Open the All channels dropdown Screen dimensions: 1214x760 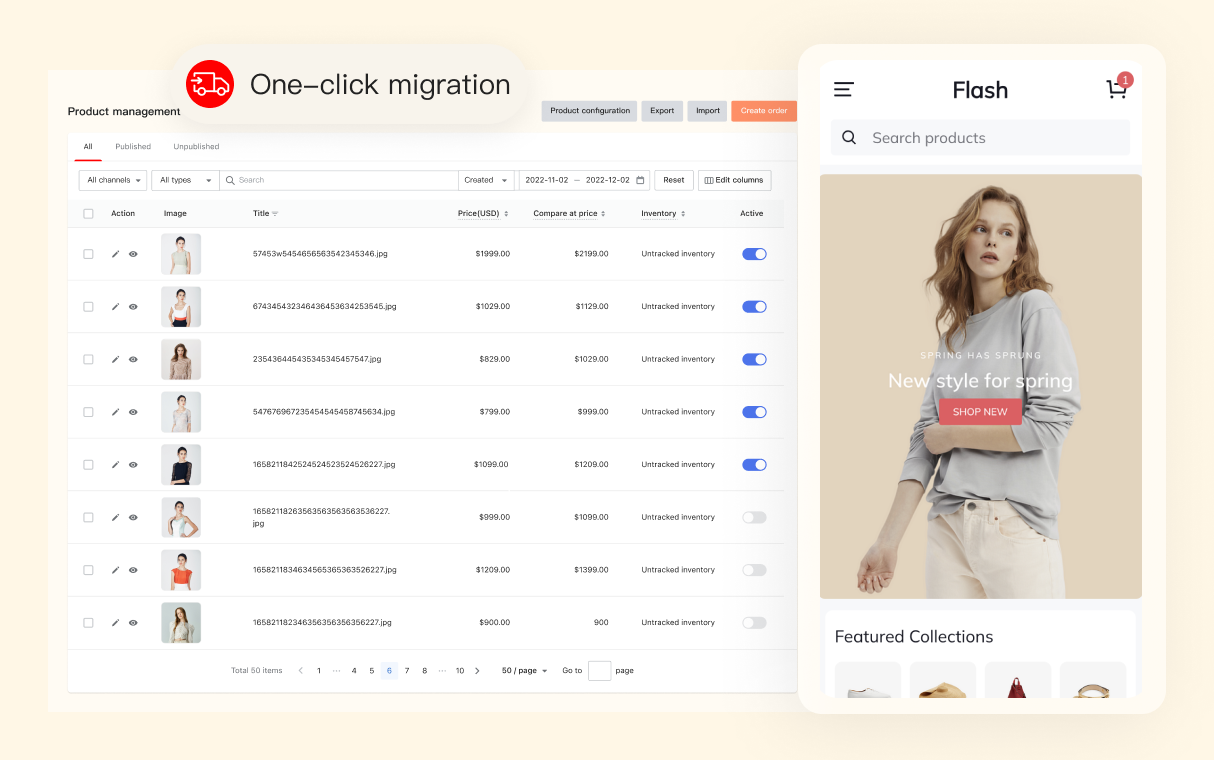[x=113, y=180]
